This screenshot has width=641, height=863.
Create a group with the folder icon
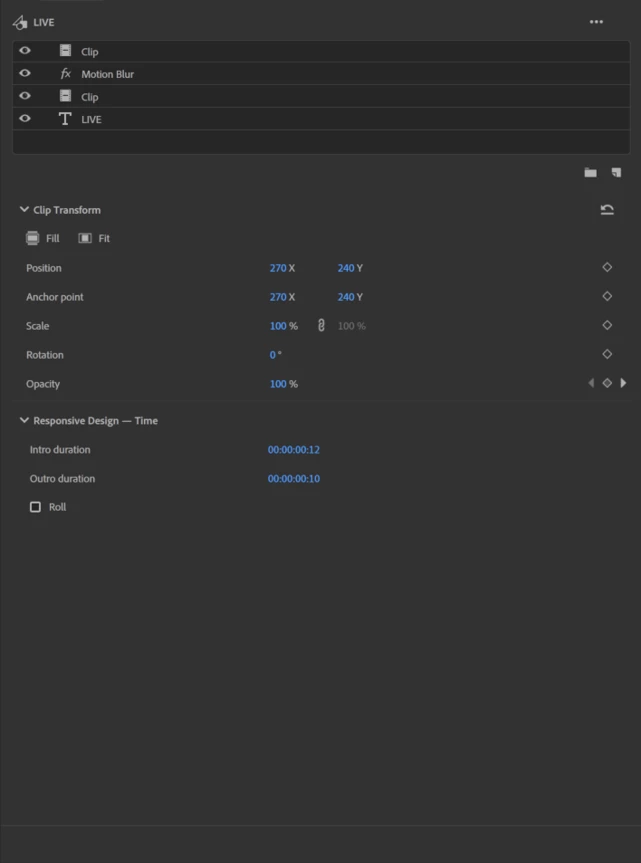tap(590, 173)
